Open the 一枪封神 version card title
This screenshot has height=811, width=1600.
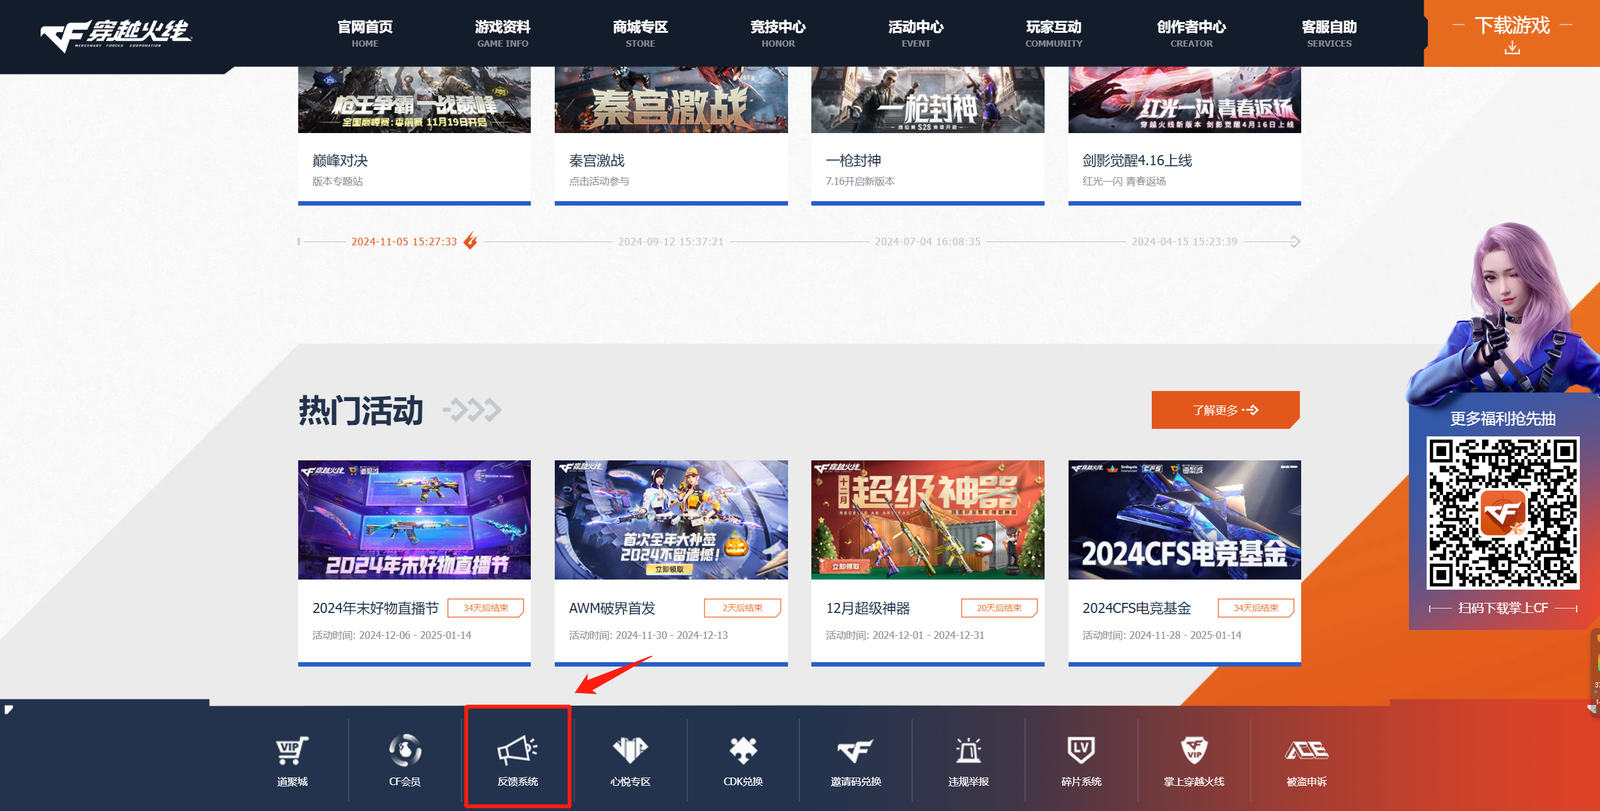click(x=854, y=160)
